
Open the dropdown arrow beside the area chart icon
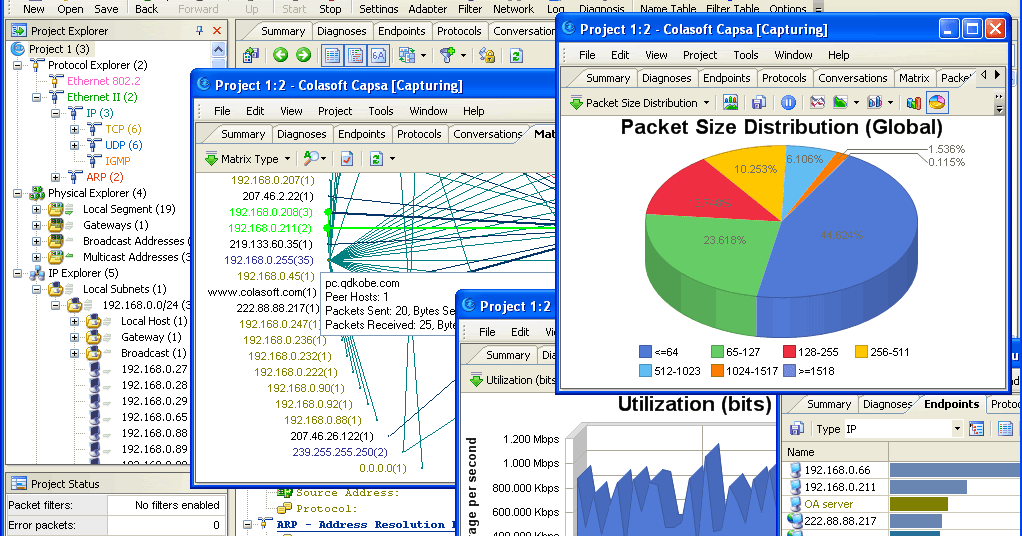(x=856, y=102)
